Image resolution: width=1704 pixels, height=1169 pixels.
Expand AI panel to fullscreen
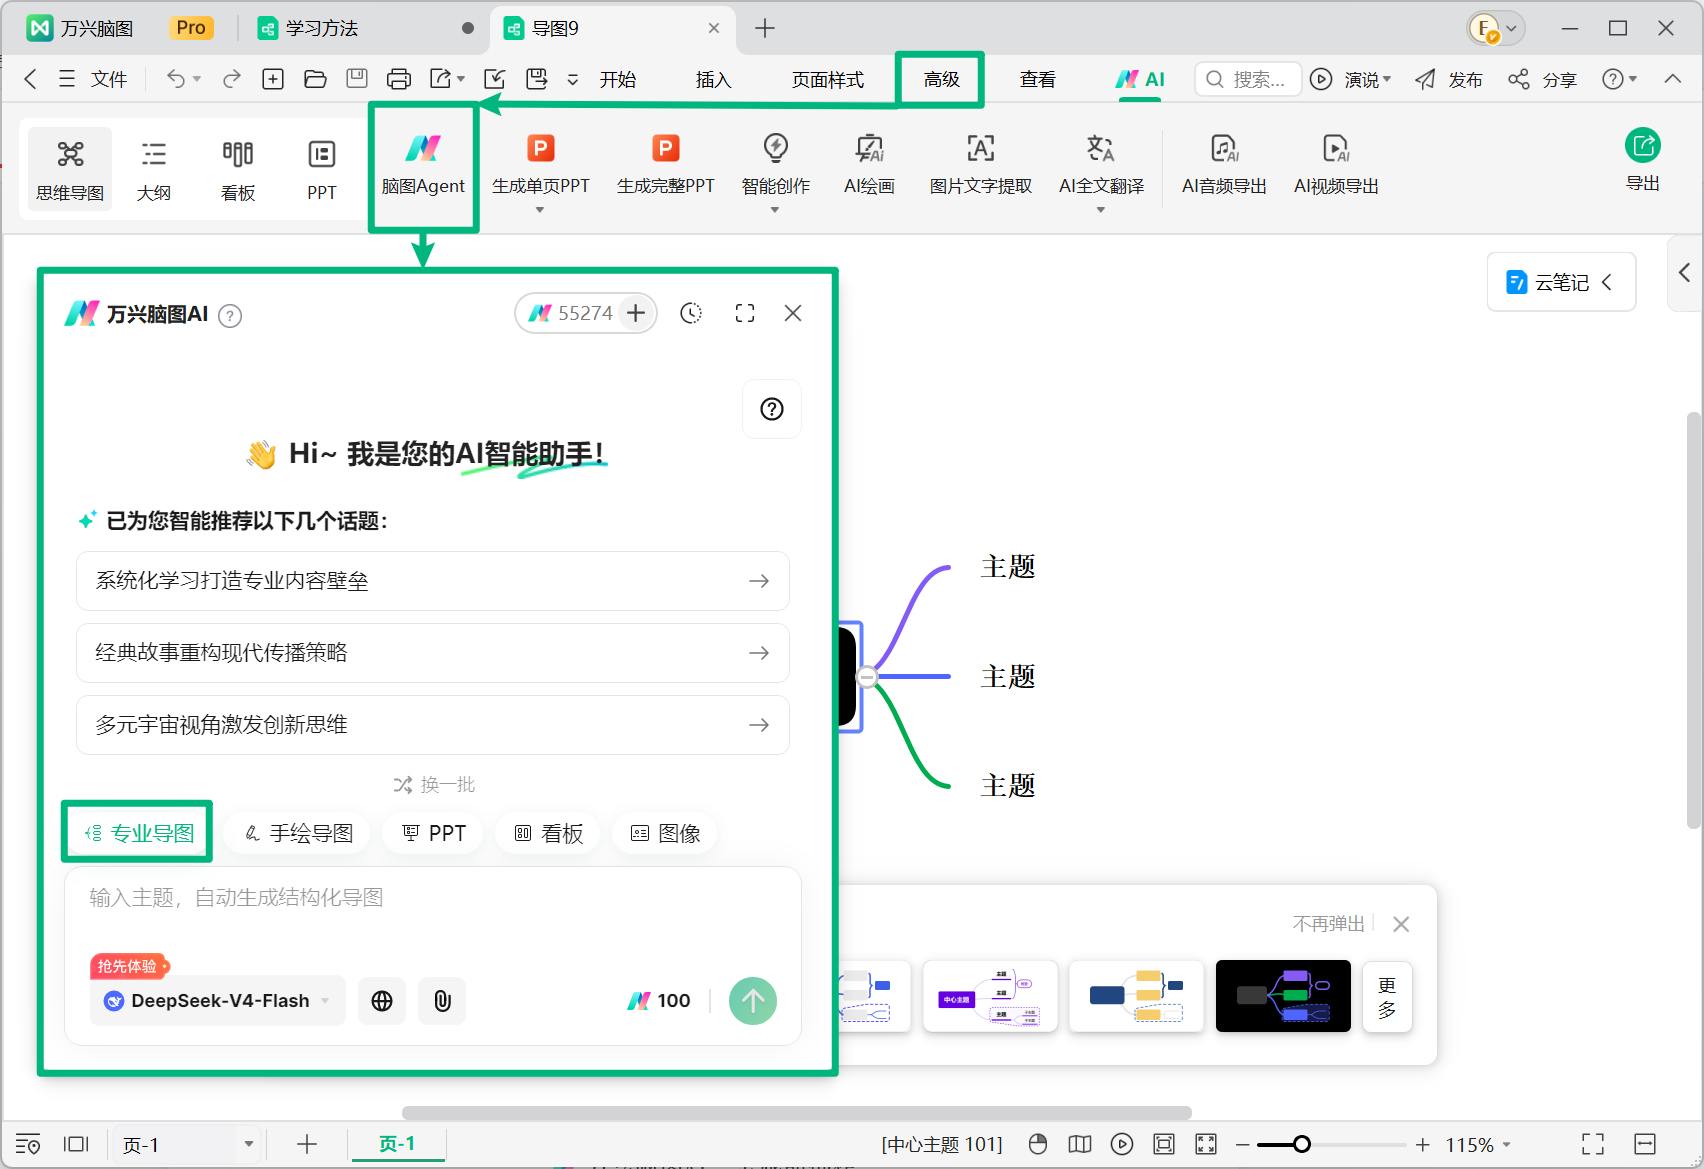point(745,313)
